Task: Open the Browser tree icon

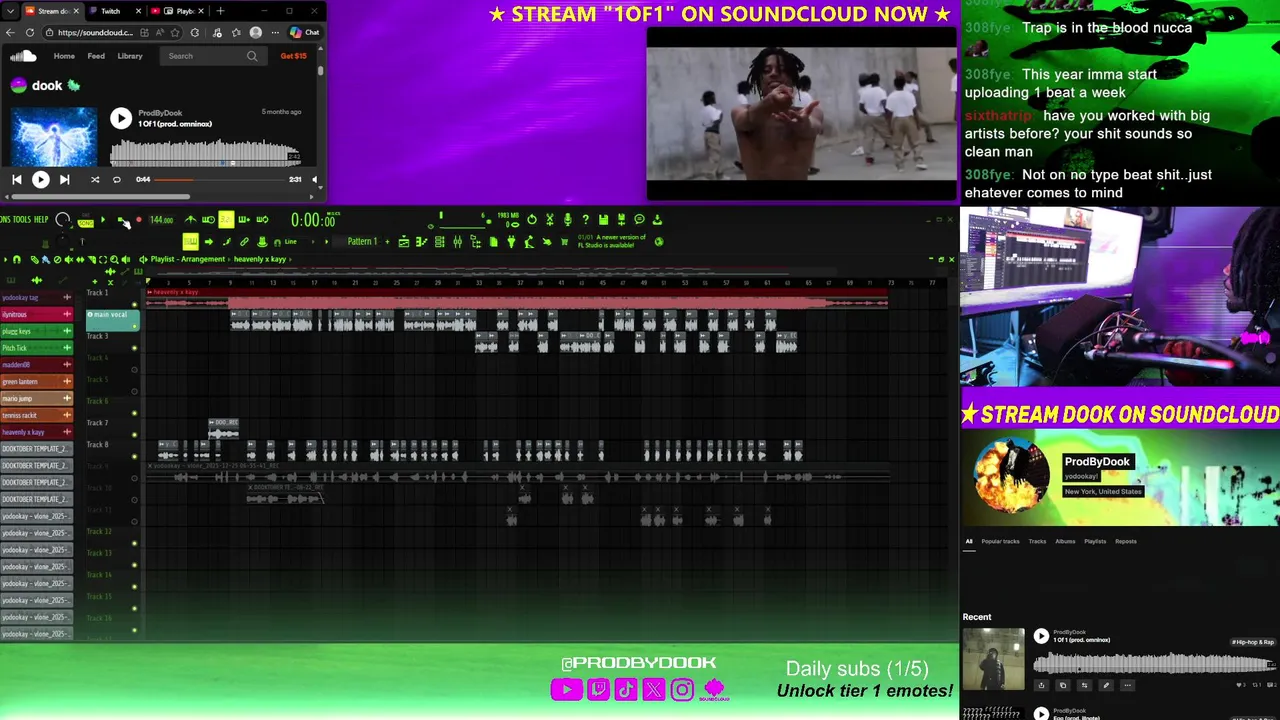Action: pyautogui.click(x=475, y=241)
